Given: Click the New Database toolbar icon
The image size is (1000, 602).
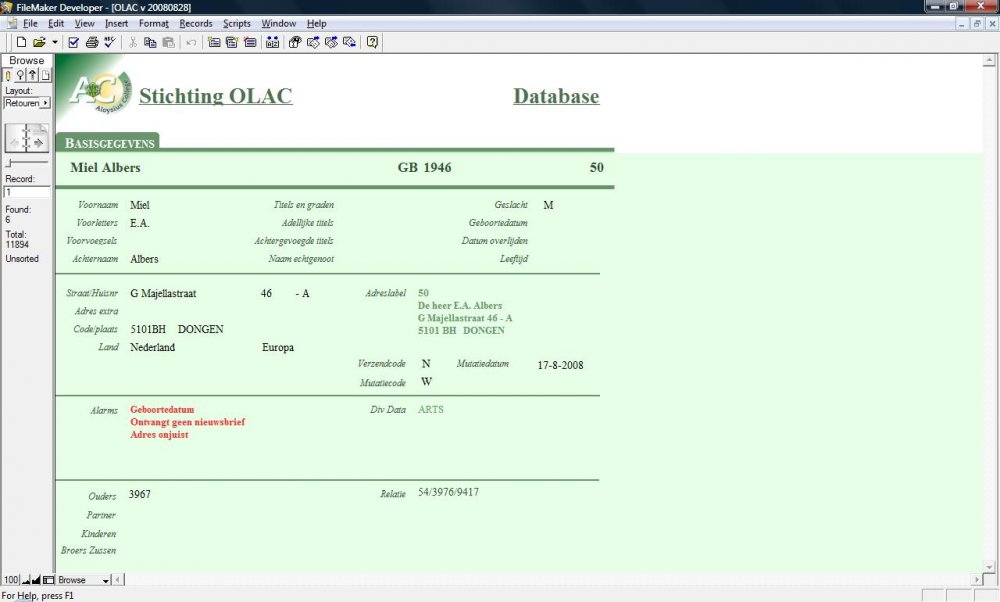Looking at the screenshot, I should tap(21, 43).
